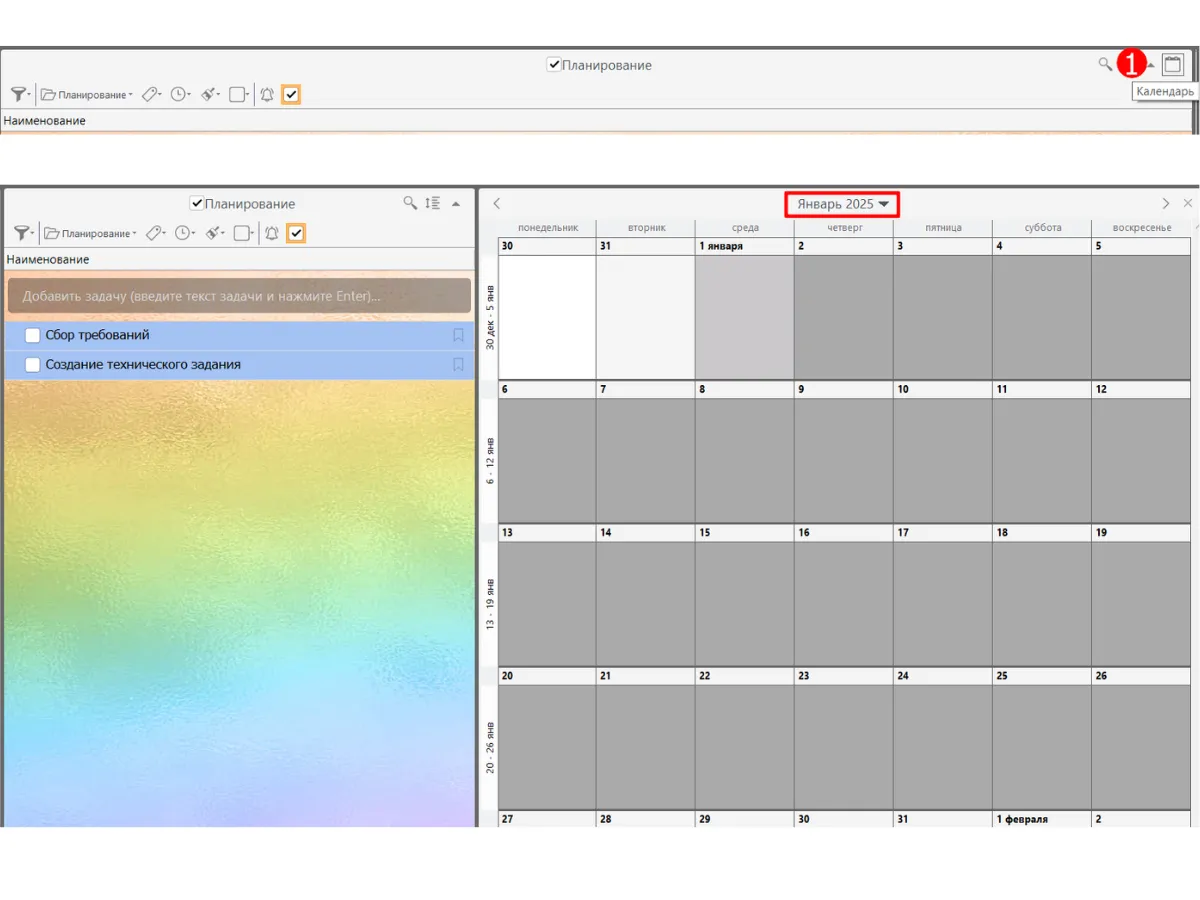
Task: Toggle the orange-highlighted checkmark button in the lower toolbar
Action: click(x=296, y=233)
